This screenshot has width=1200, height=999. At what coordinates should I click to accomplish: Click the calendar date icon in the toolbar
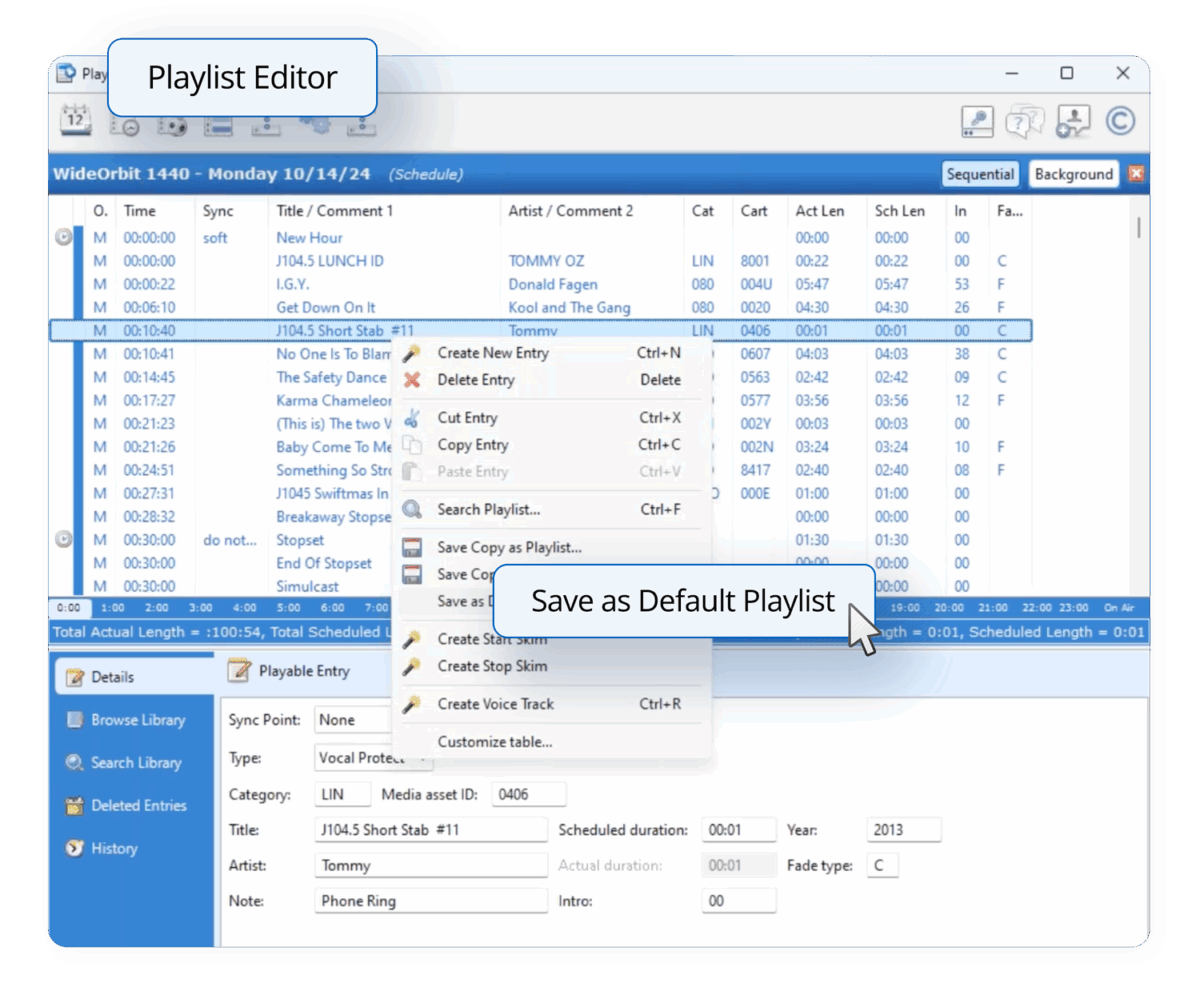[76, 121]
